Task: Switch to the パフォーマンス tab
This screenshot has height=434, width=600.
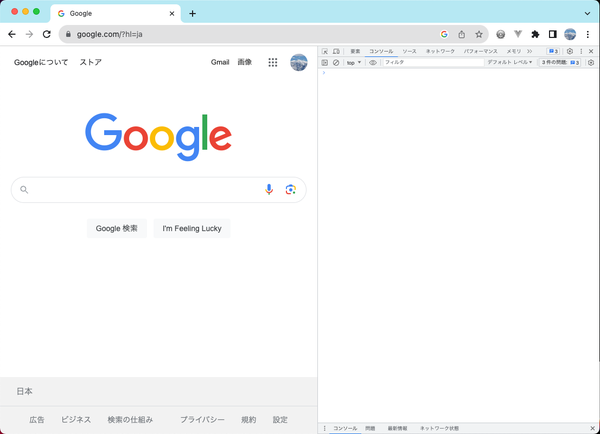Action: (481, 51)
